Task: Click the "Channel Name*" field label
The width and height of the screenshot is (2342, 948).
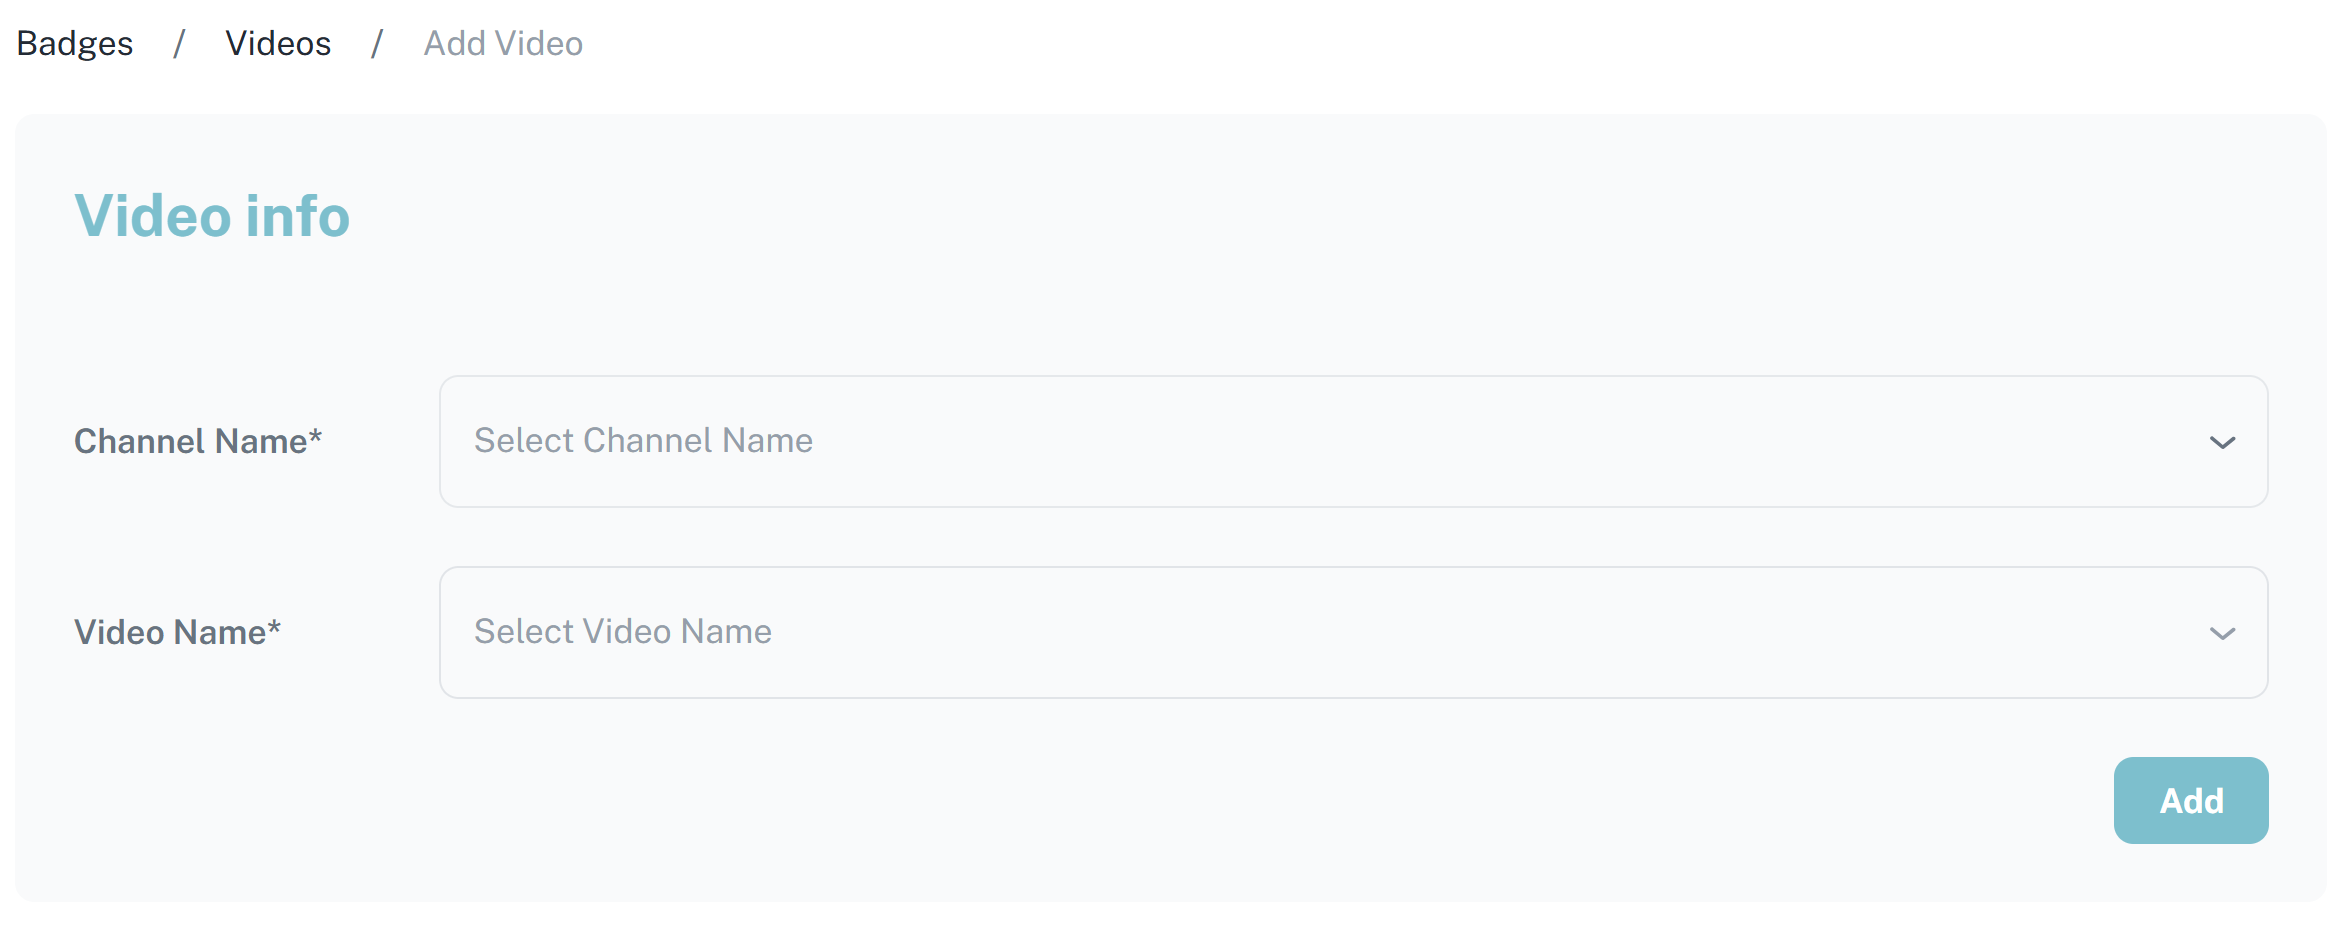Action: click(x=197, y=441)
